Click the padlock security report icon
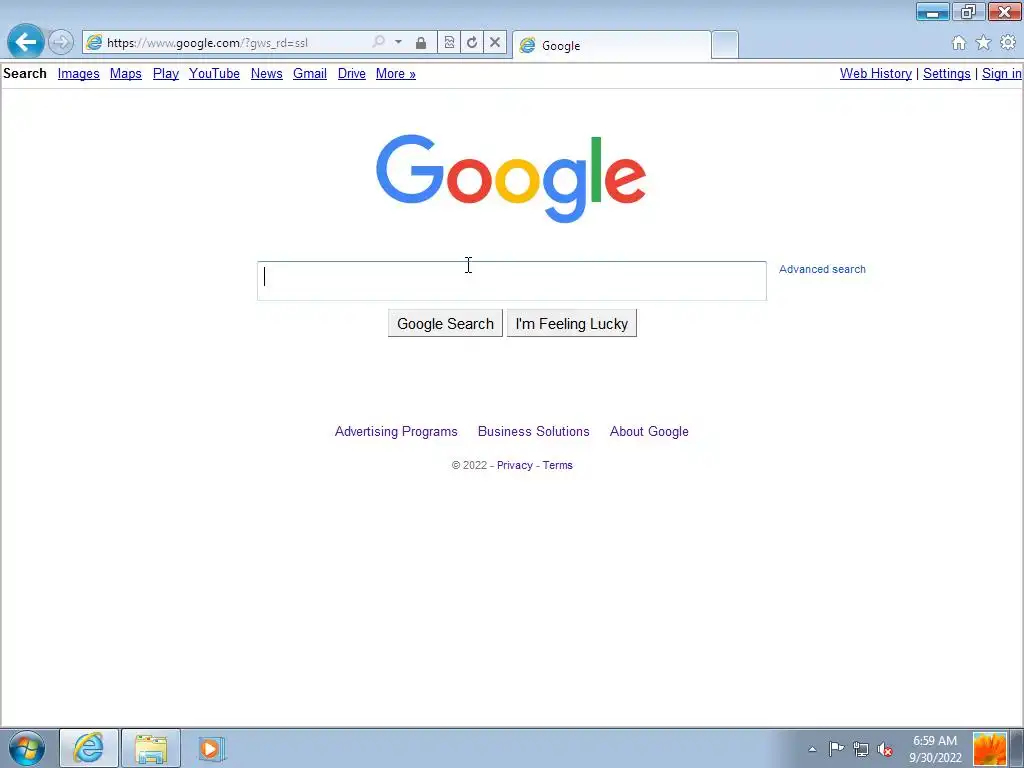 coord(421,43)
